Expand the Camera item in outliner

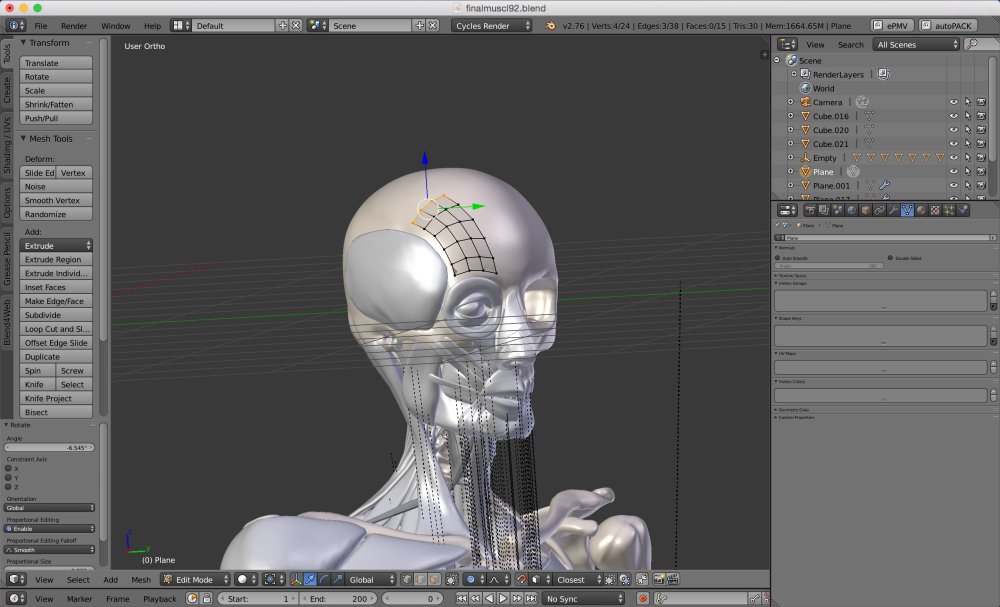791,102
